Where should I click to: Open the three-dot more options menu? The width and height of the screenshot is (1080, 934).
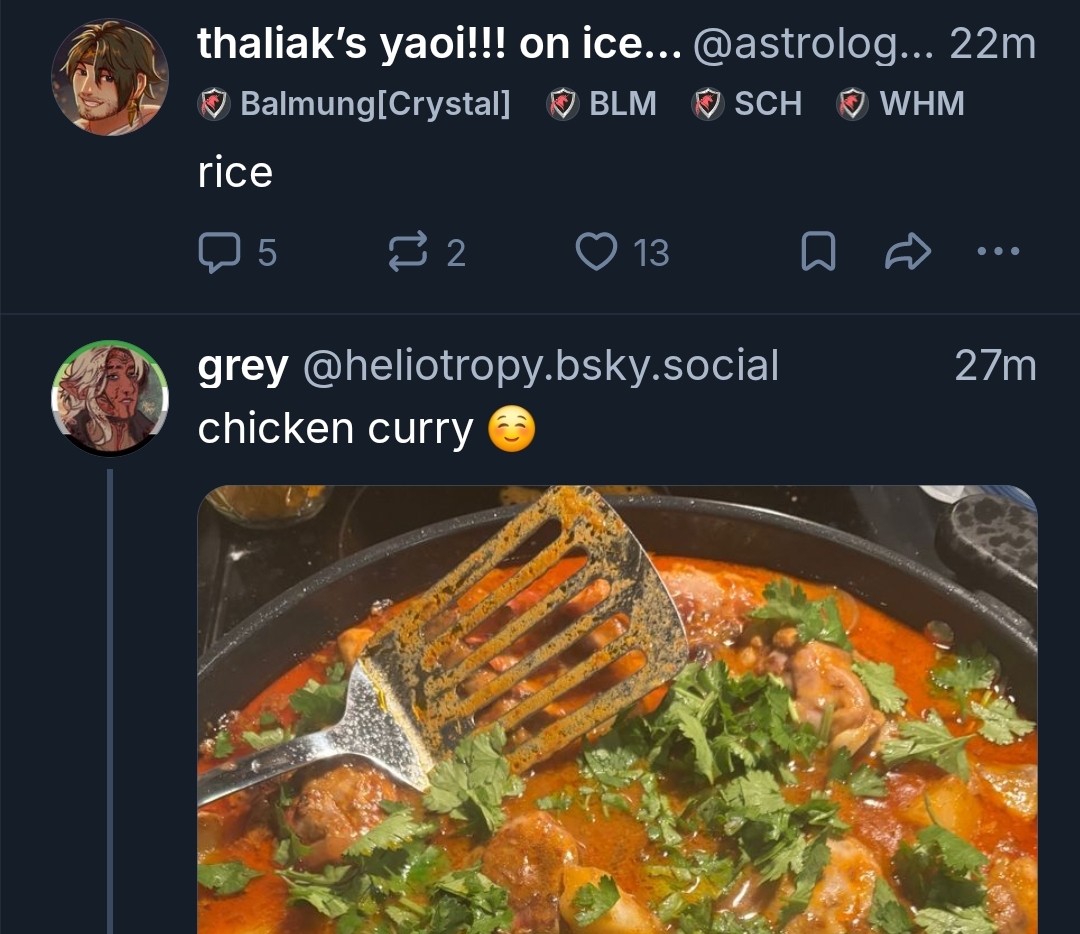(997, 252)
